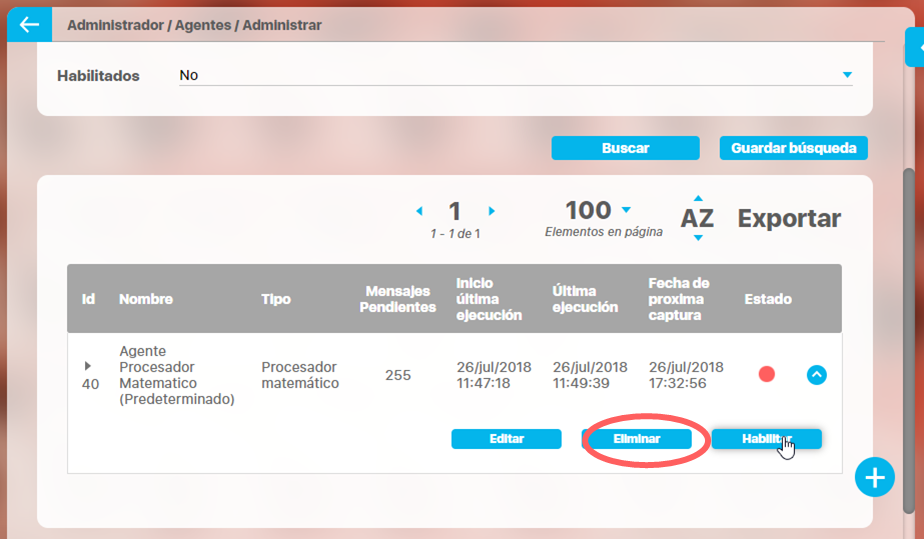Go to next page arrow
This screenshot has height=539, width=924.
[x=492, y=211]
